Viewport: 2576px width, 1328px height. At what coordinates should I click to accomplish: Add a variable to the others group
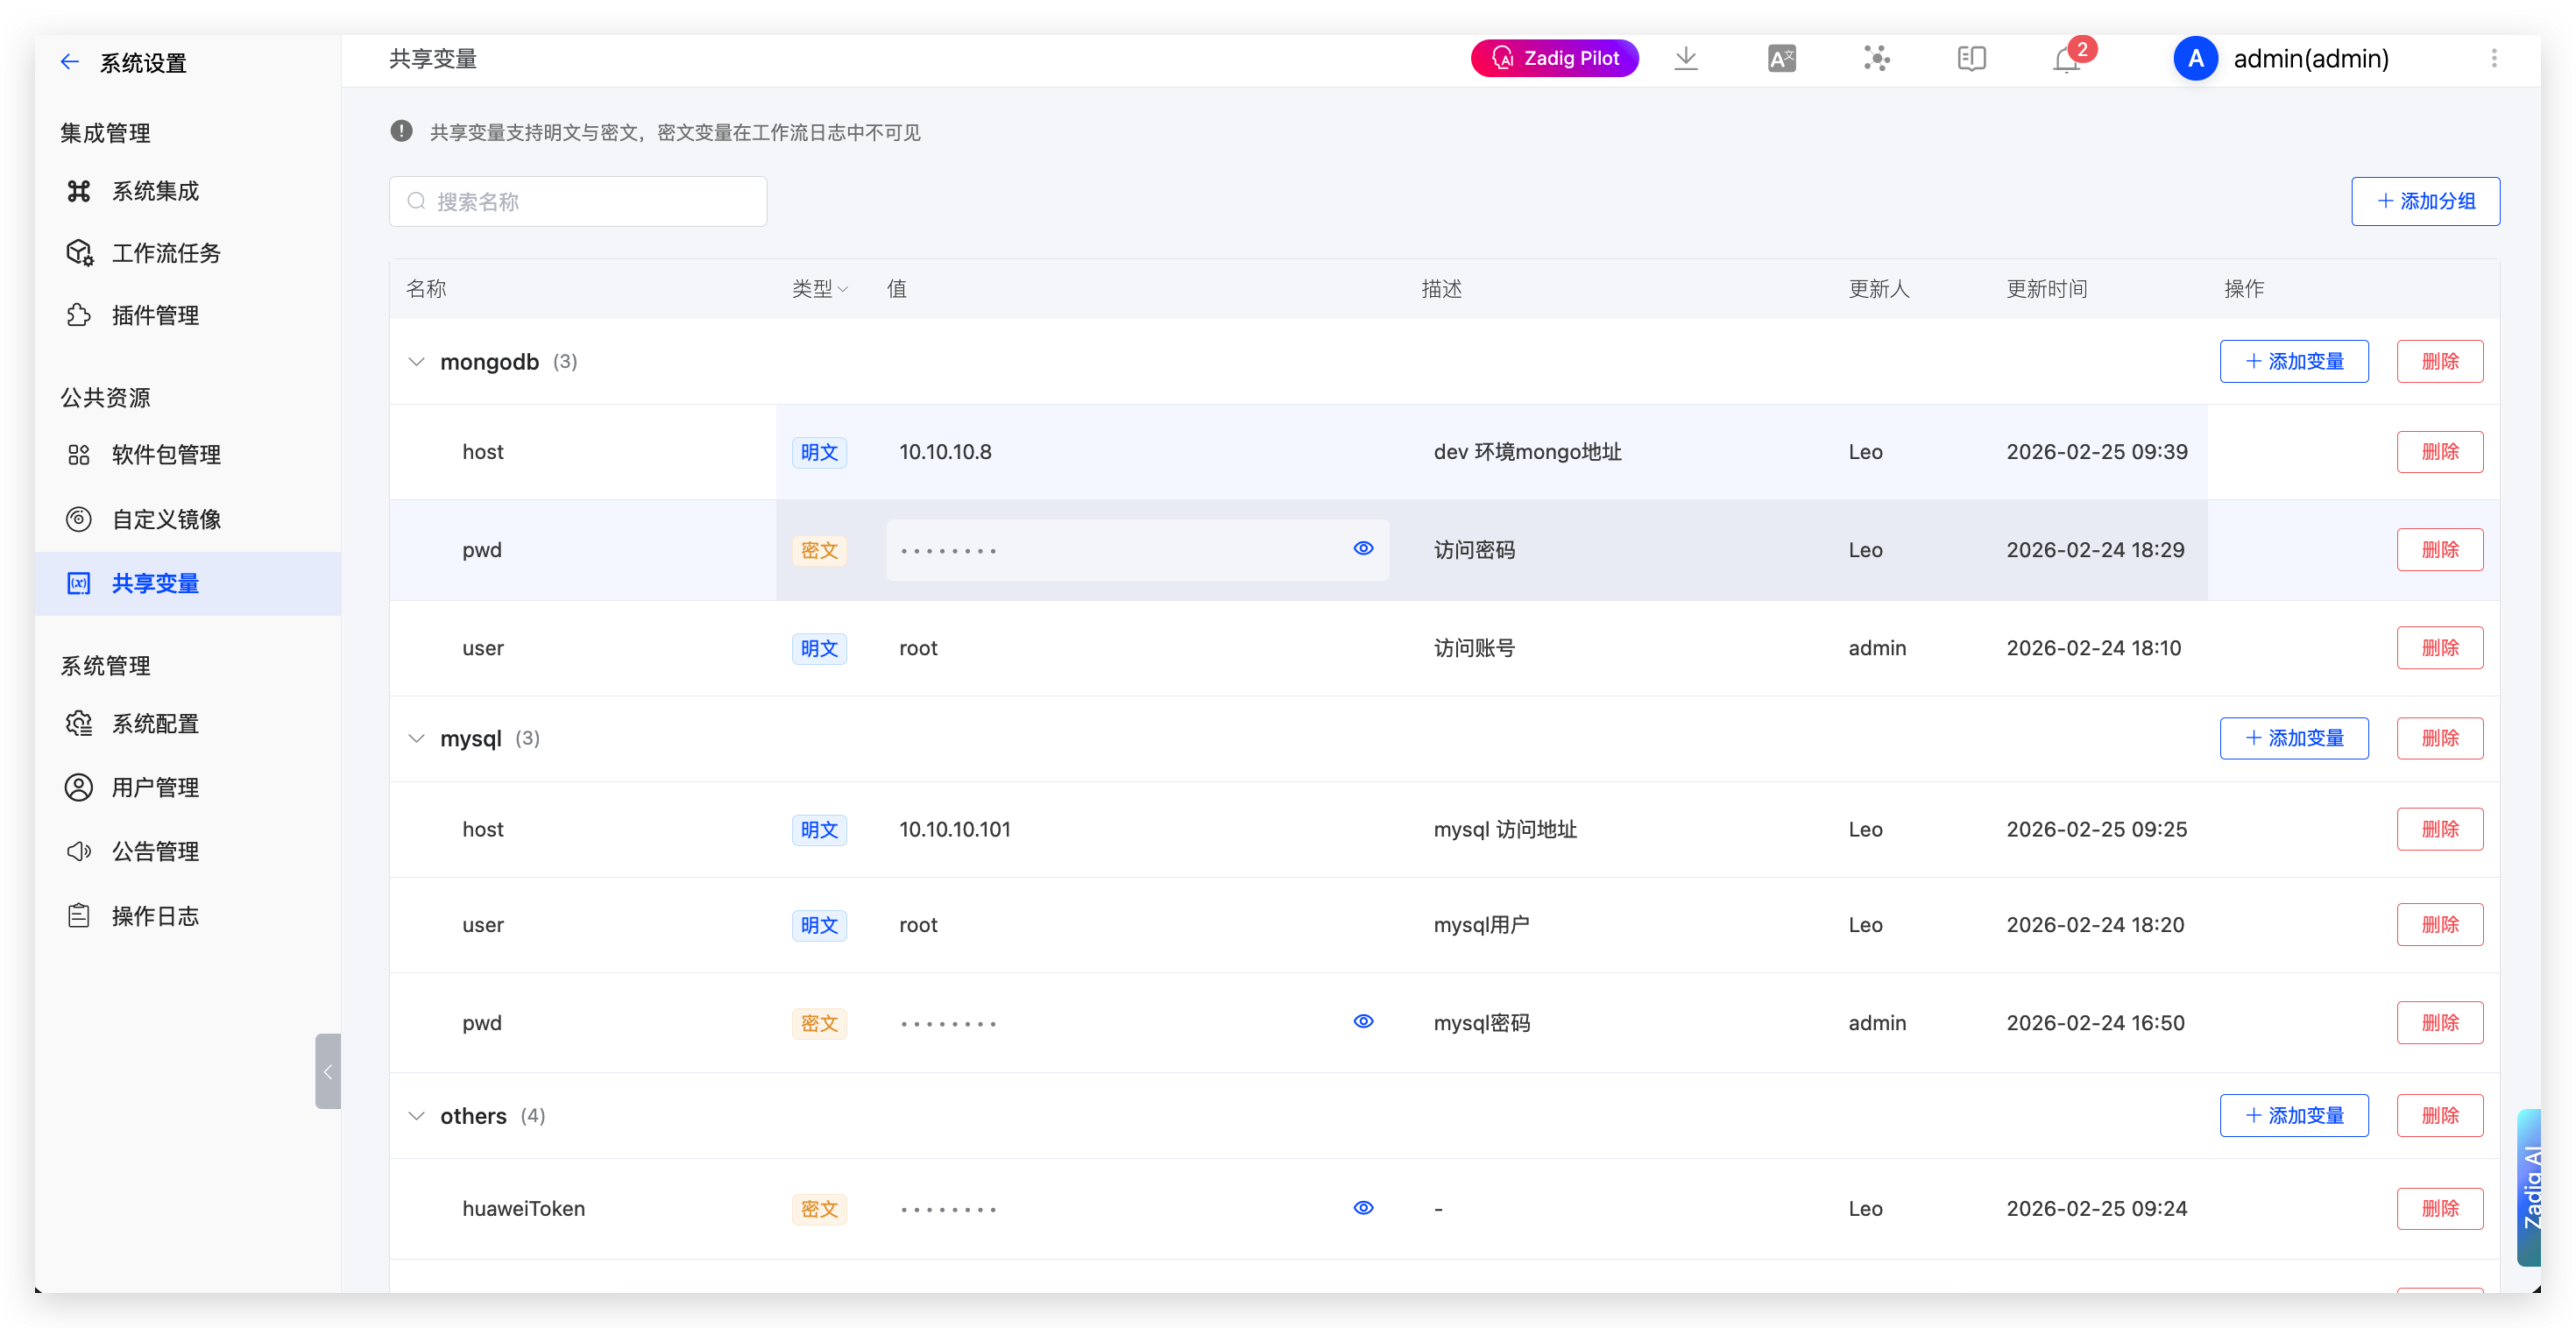tap(2293, 1115)
